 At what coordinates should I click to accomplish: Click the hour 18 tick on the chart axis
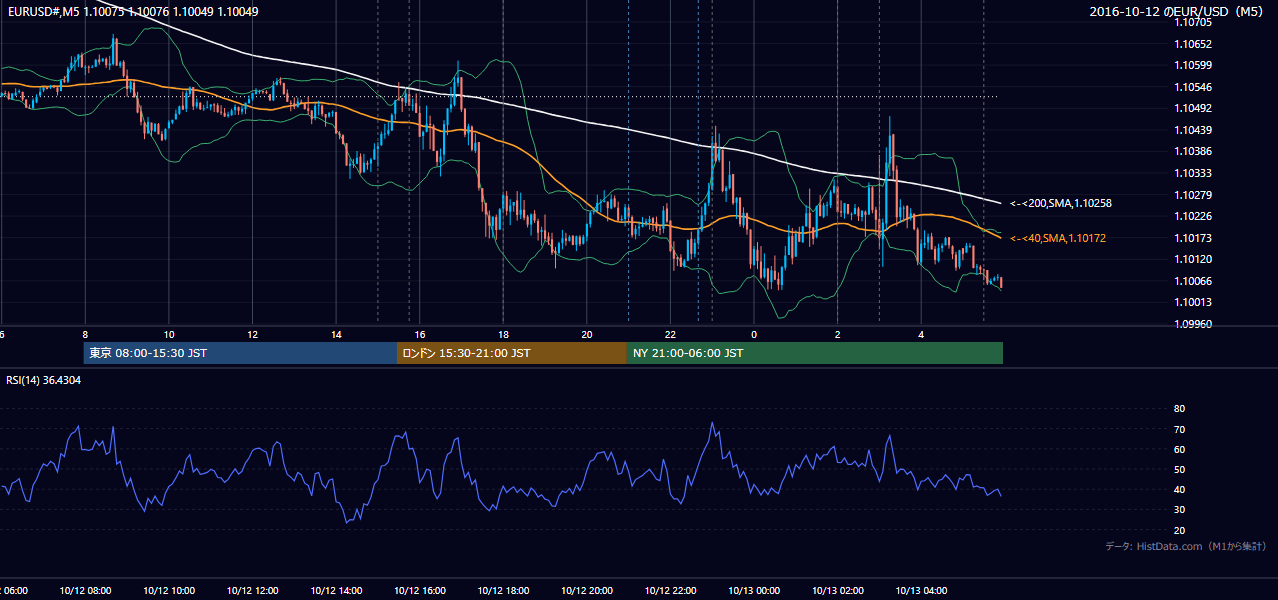[x=503, y=334]
